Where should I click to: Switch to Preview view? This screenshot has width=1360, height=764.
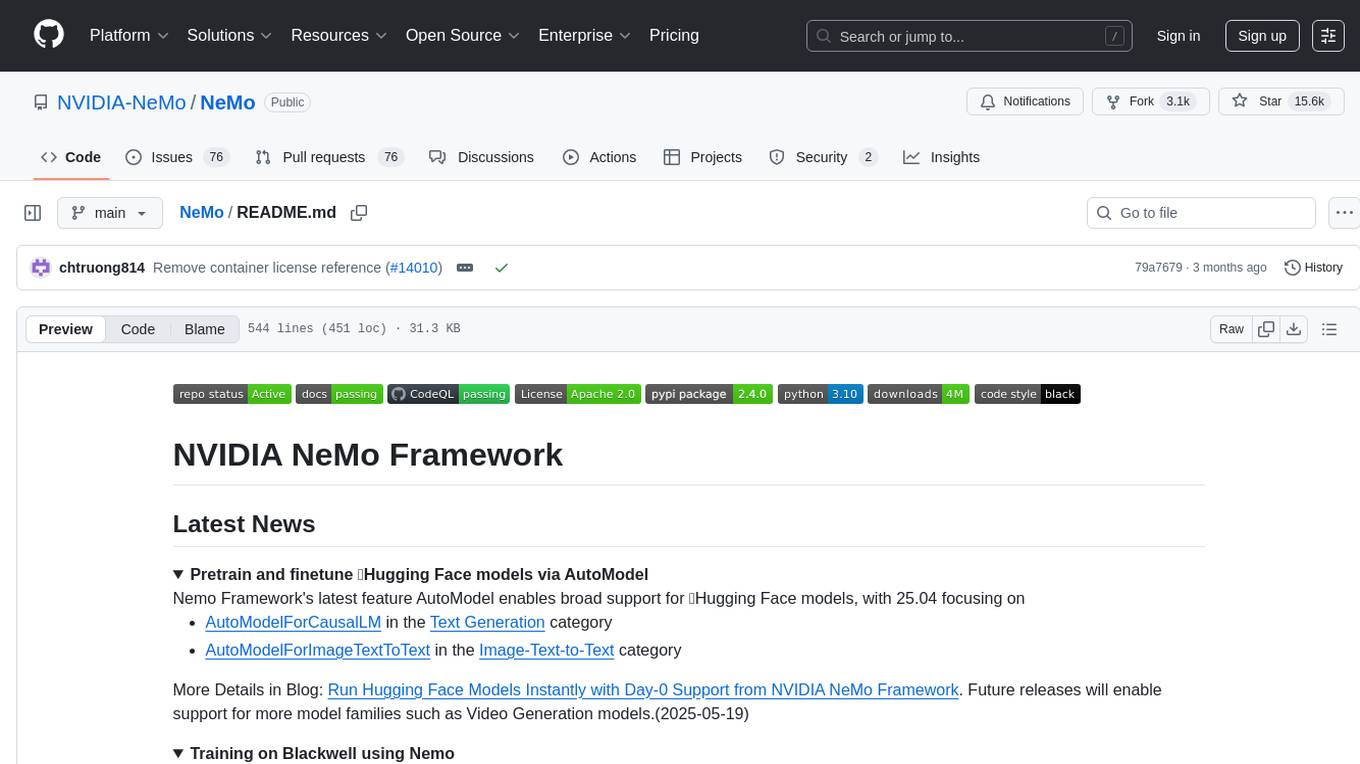[66, 329]
